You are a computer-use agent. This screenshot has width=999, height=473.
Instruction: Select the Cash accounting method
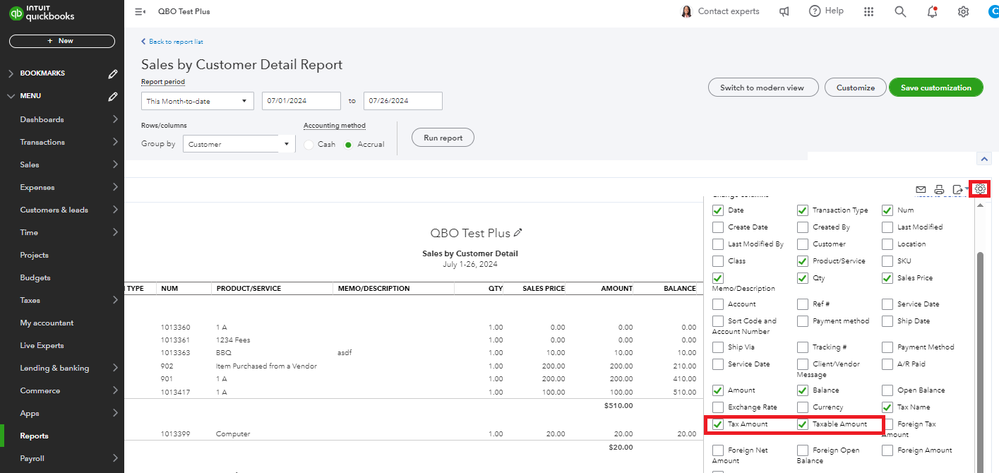311,144
